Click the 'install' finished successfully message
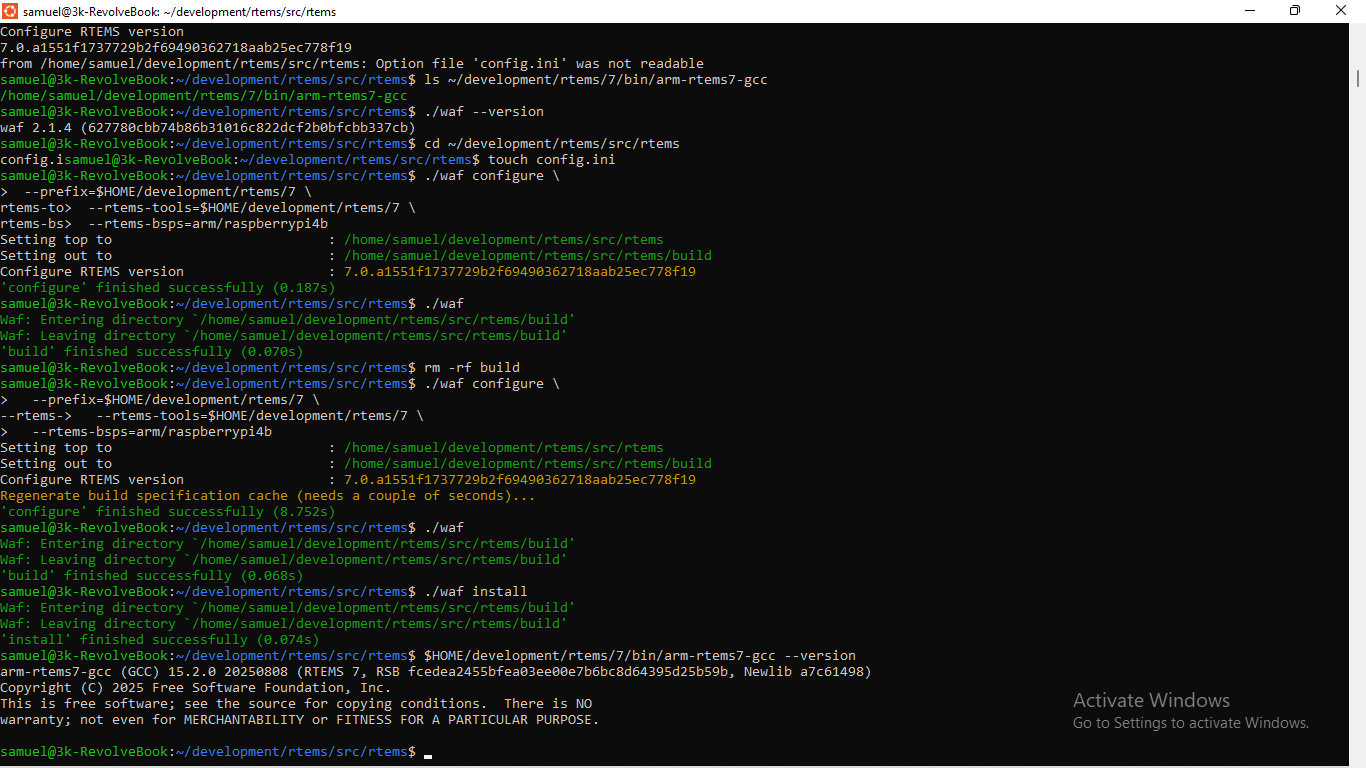Image resolution: width=1366 pixels, height=768 pixels. 160,640
